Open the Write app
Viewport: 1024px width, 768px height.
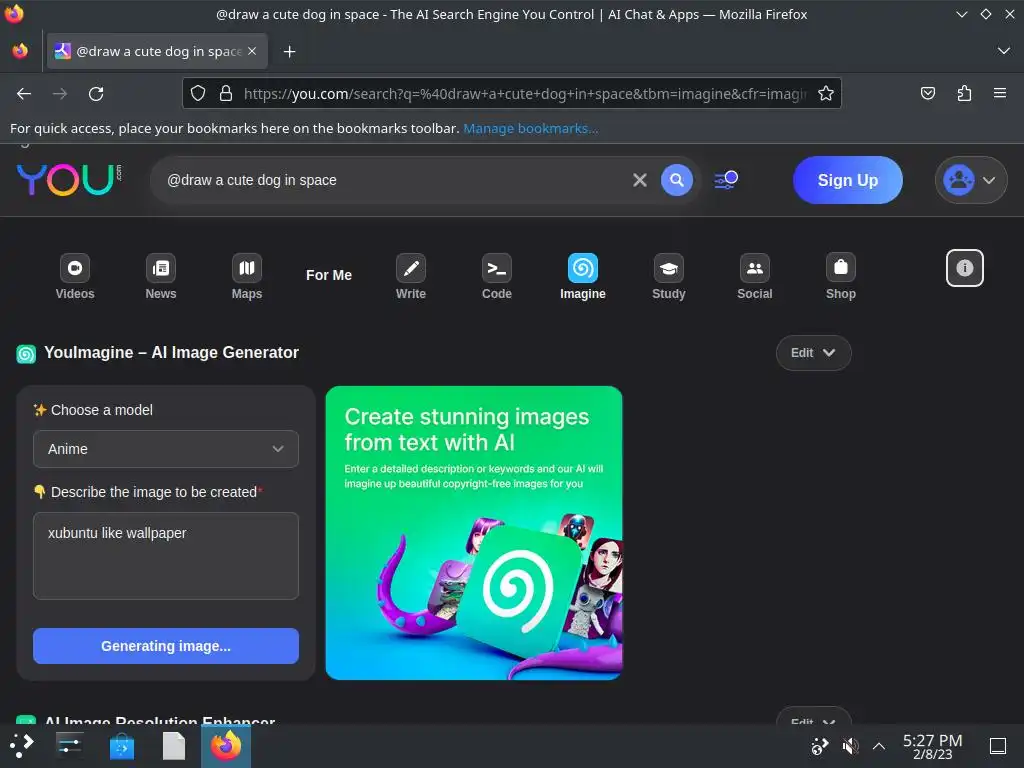coord(411,276)
